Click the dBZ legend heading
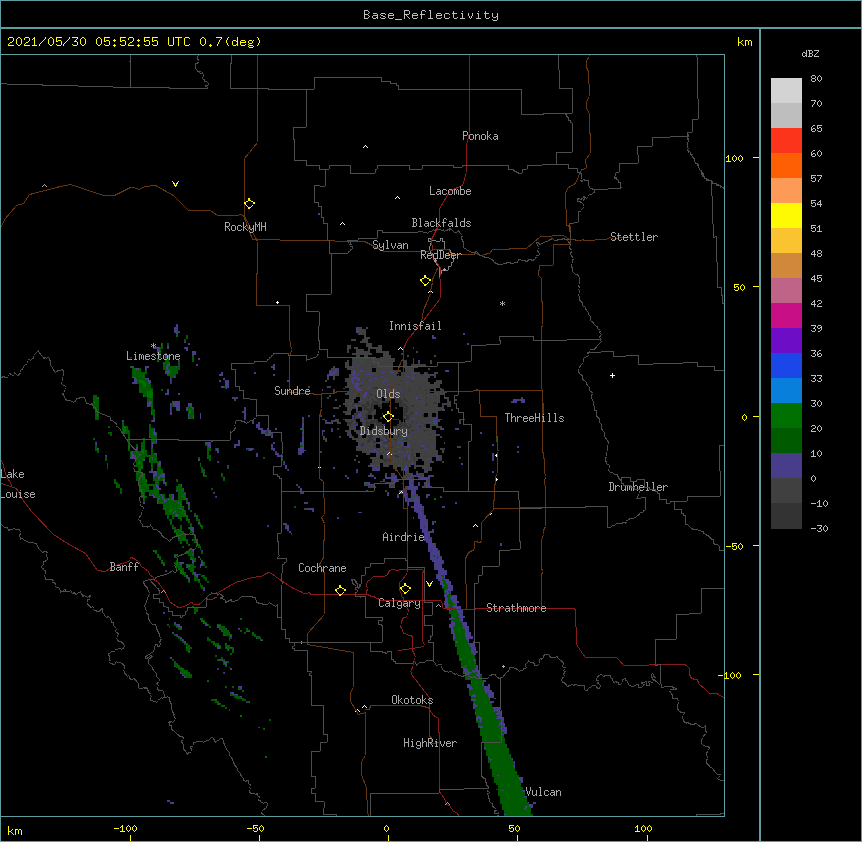The image size is (862, 842). [x=810, y=54]
